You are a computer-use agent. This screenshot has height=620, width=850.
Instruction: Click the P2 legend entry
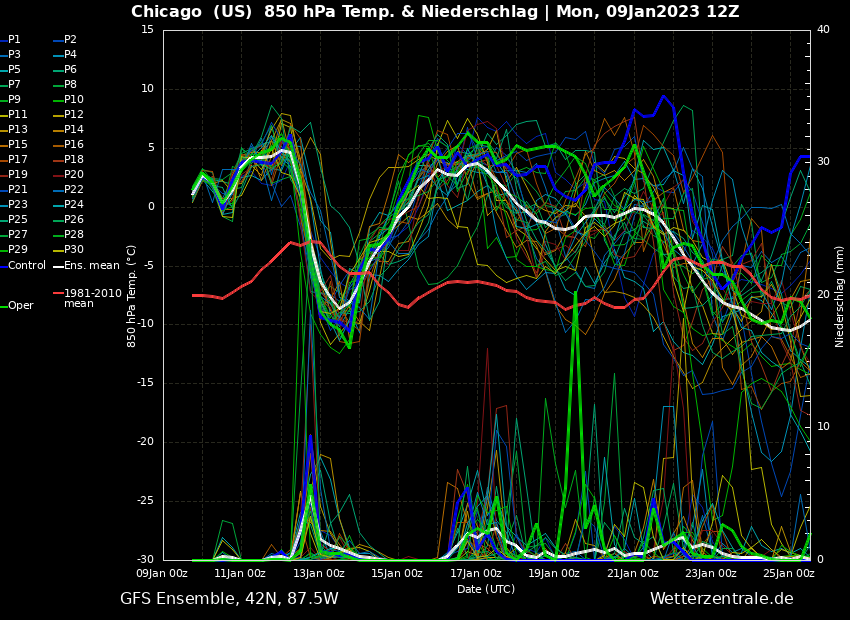70,40
